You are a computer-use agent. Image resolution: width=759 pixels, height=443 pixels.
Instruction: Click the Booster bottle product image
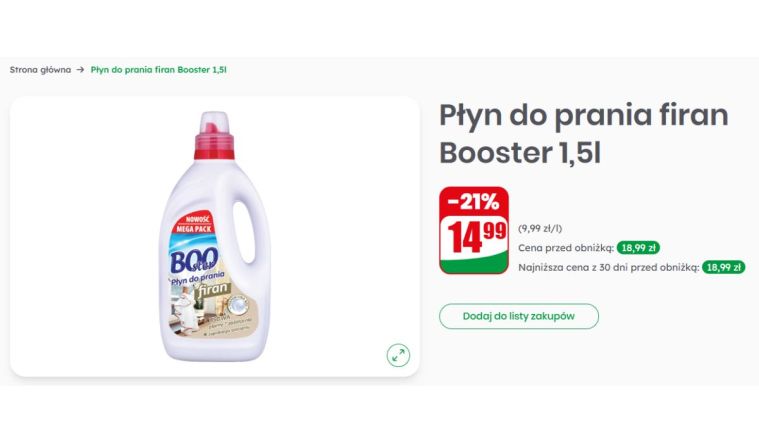215,236
